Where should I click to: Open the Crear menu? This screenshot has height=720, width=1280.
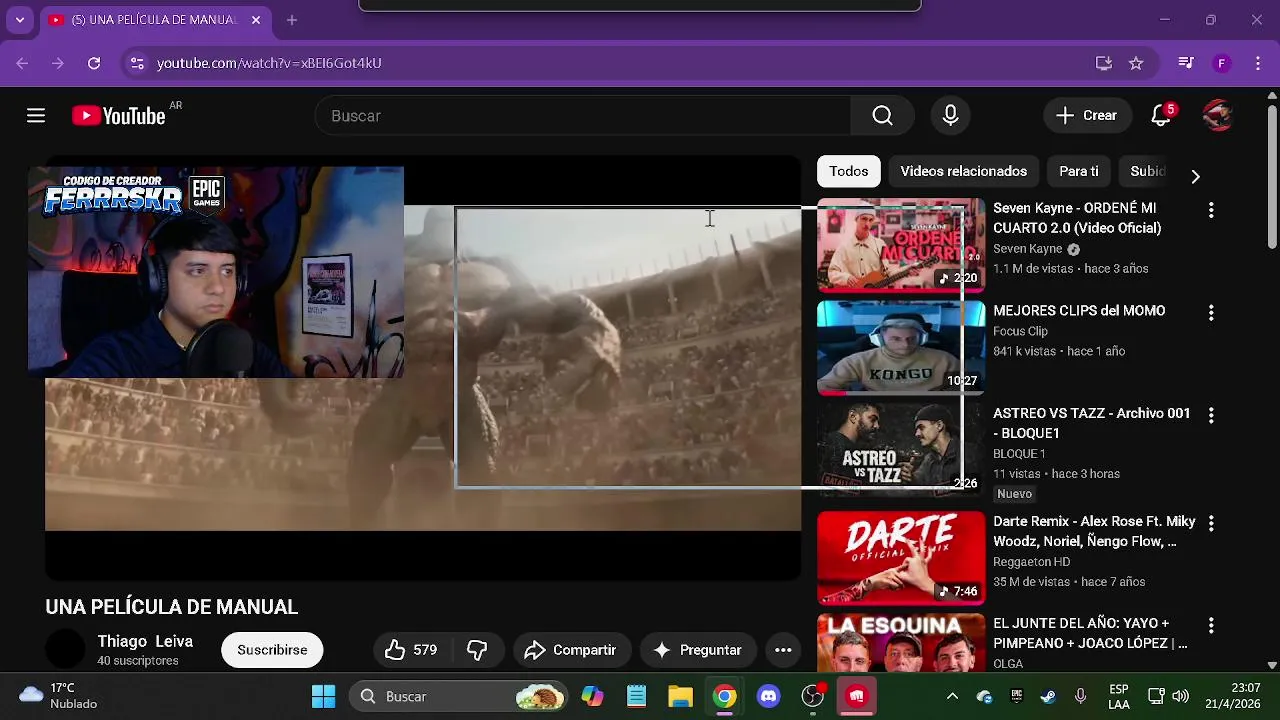pyautogui.click(x=1087, y=116)
